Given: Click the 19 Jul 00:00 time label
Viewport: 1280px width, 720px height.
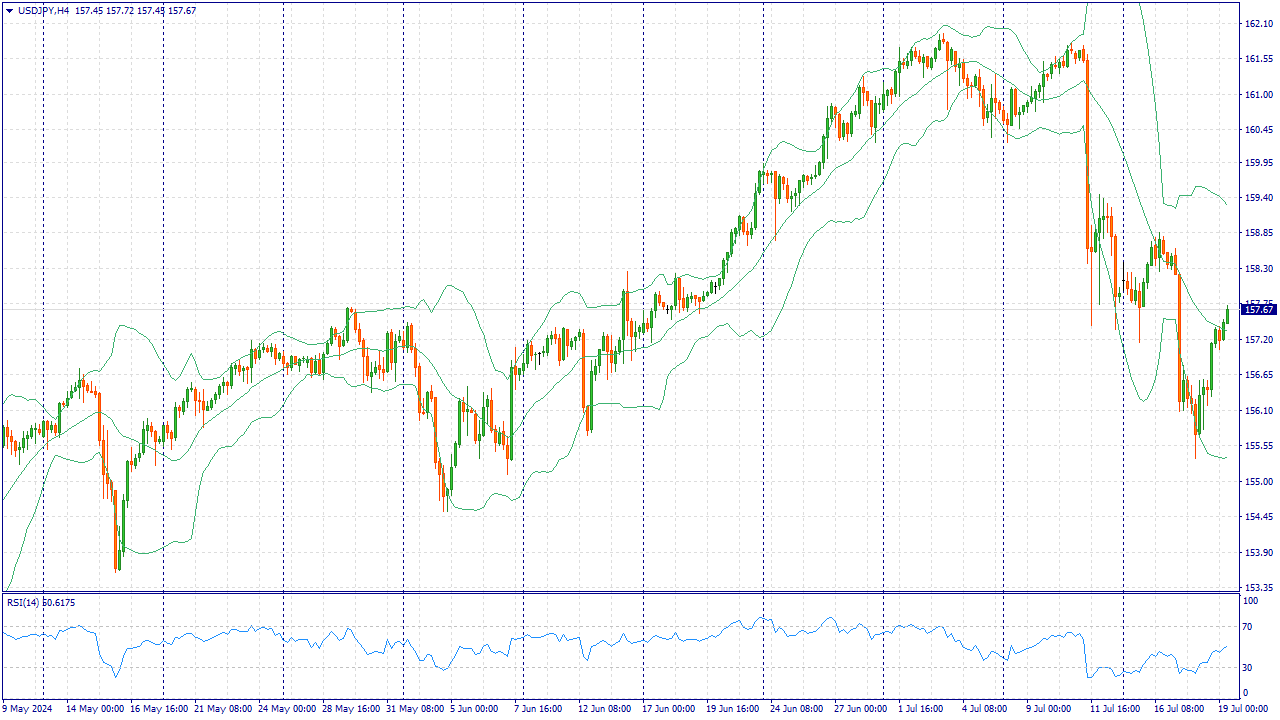Looking at the screenshot, I should (x=1242, y=709).
